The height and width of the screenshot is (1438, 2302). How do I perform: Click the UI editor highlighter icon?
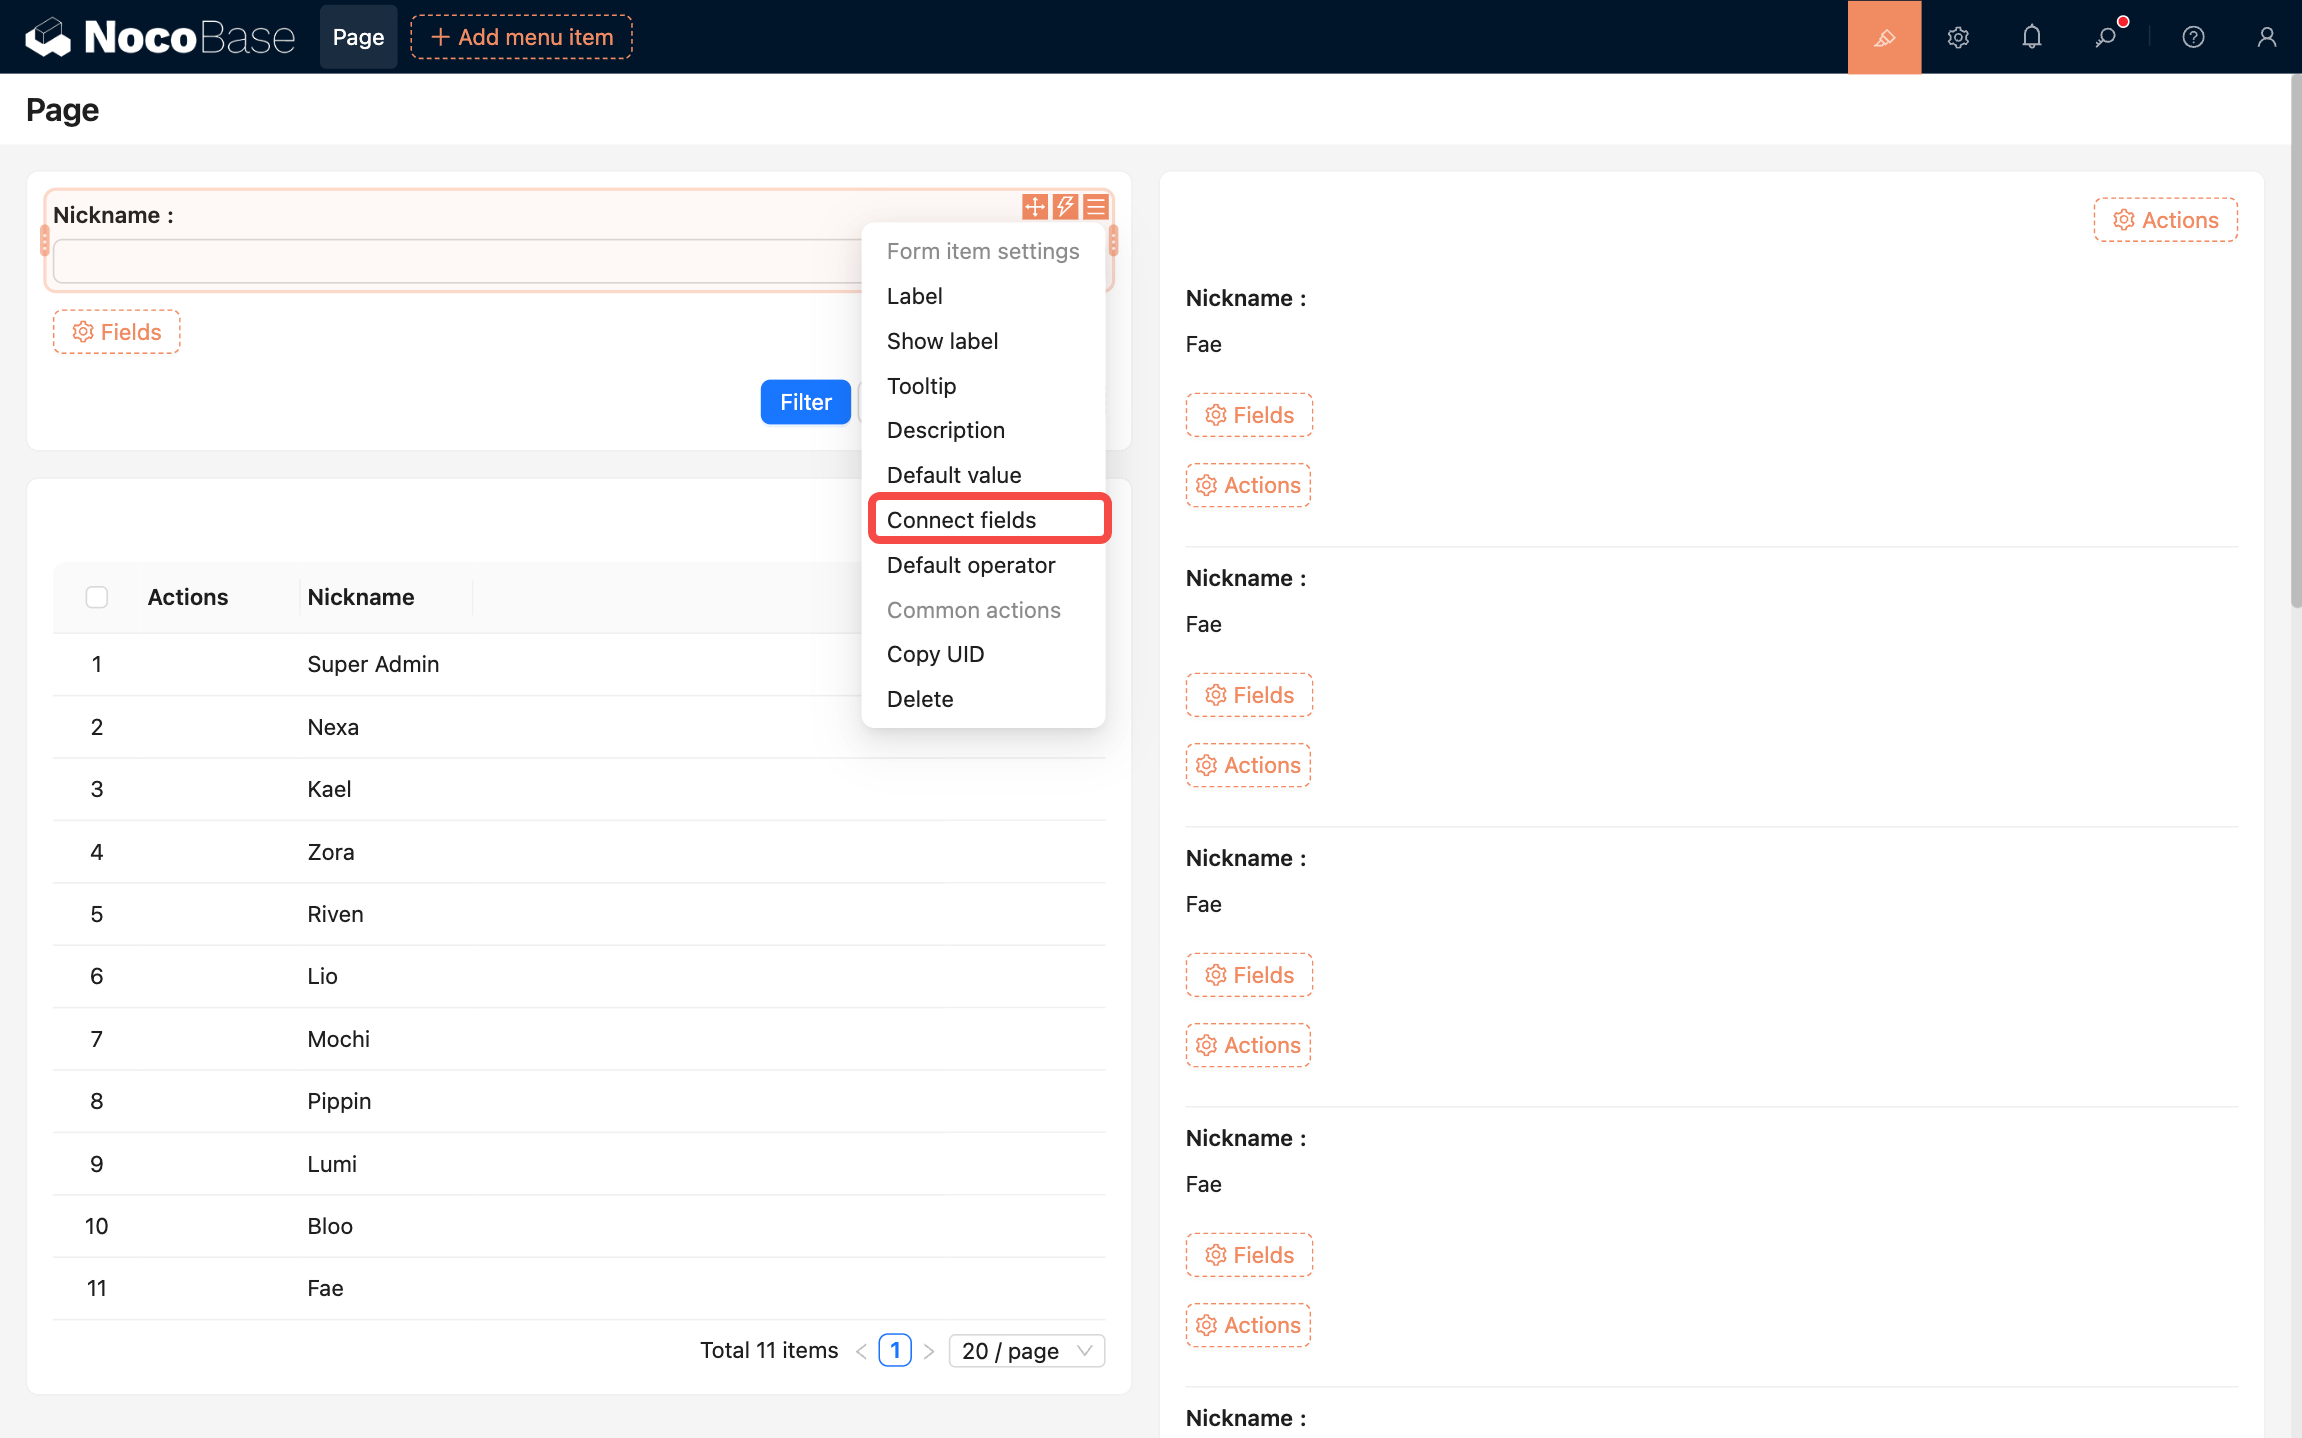coord(1884,37)
